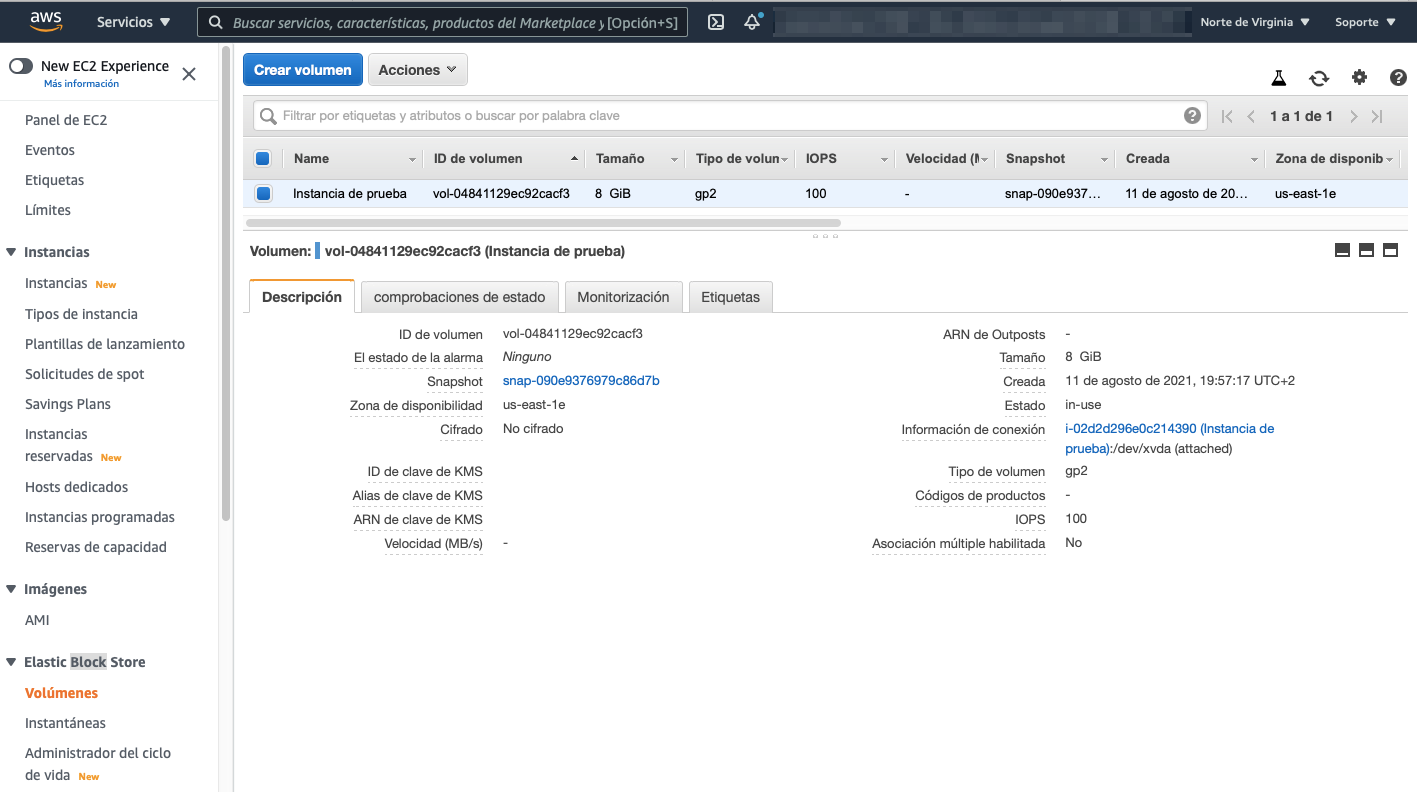Open the notifications bell
Screen dimensions: 1417x792
coord(752,22)
